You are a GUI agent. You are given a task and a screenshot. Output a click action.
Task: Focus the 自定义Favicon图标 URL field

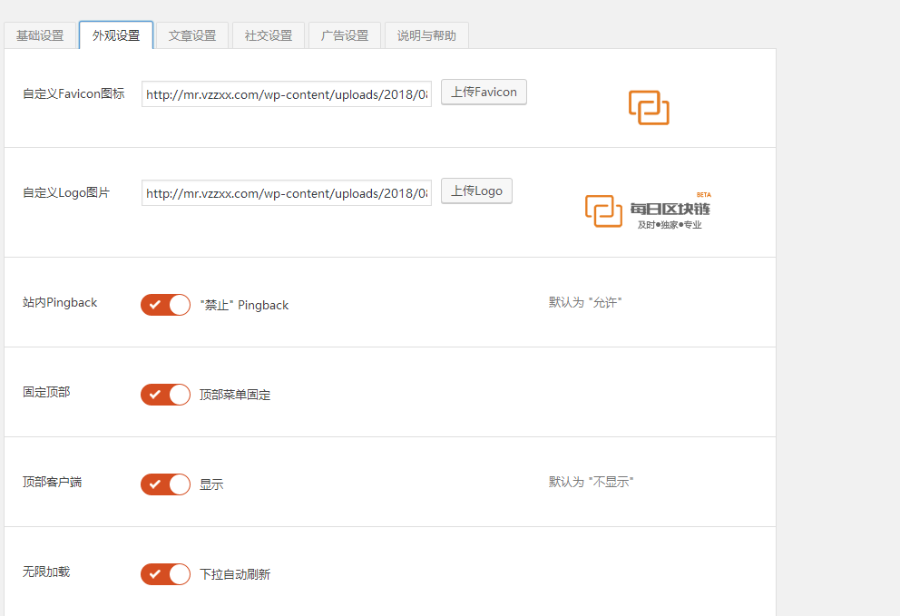click(x=286, y=95)
